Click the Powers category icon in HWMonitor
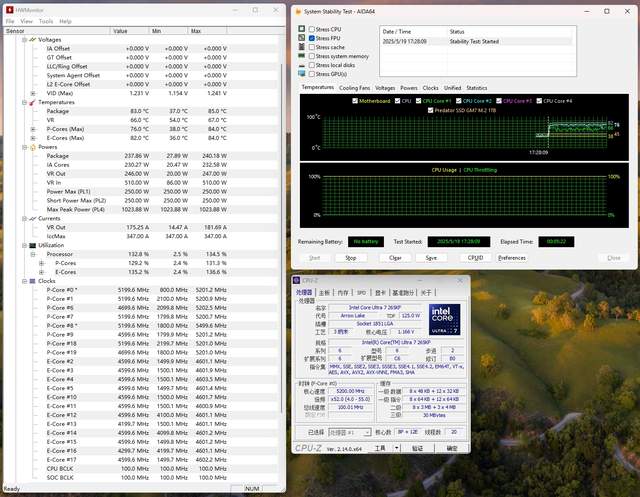 tap(31, 147)
